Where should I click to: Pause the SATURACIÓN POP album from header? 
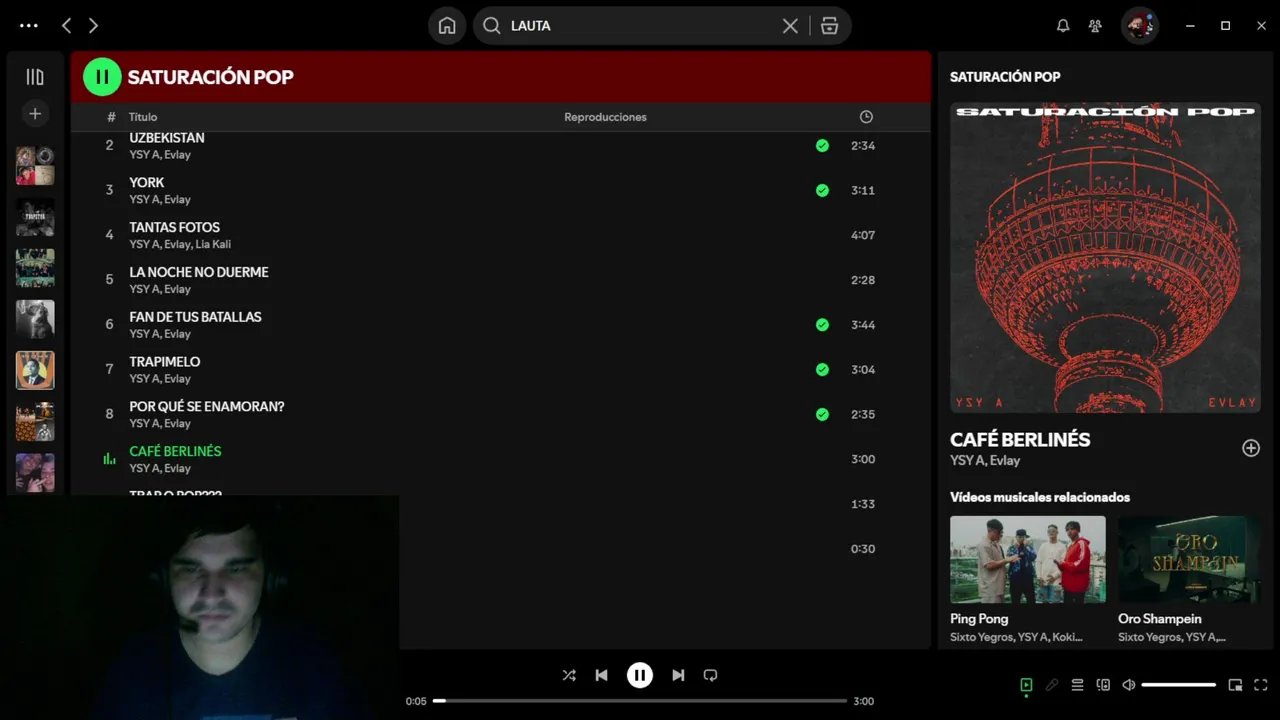click(x=102, y=77)
